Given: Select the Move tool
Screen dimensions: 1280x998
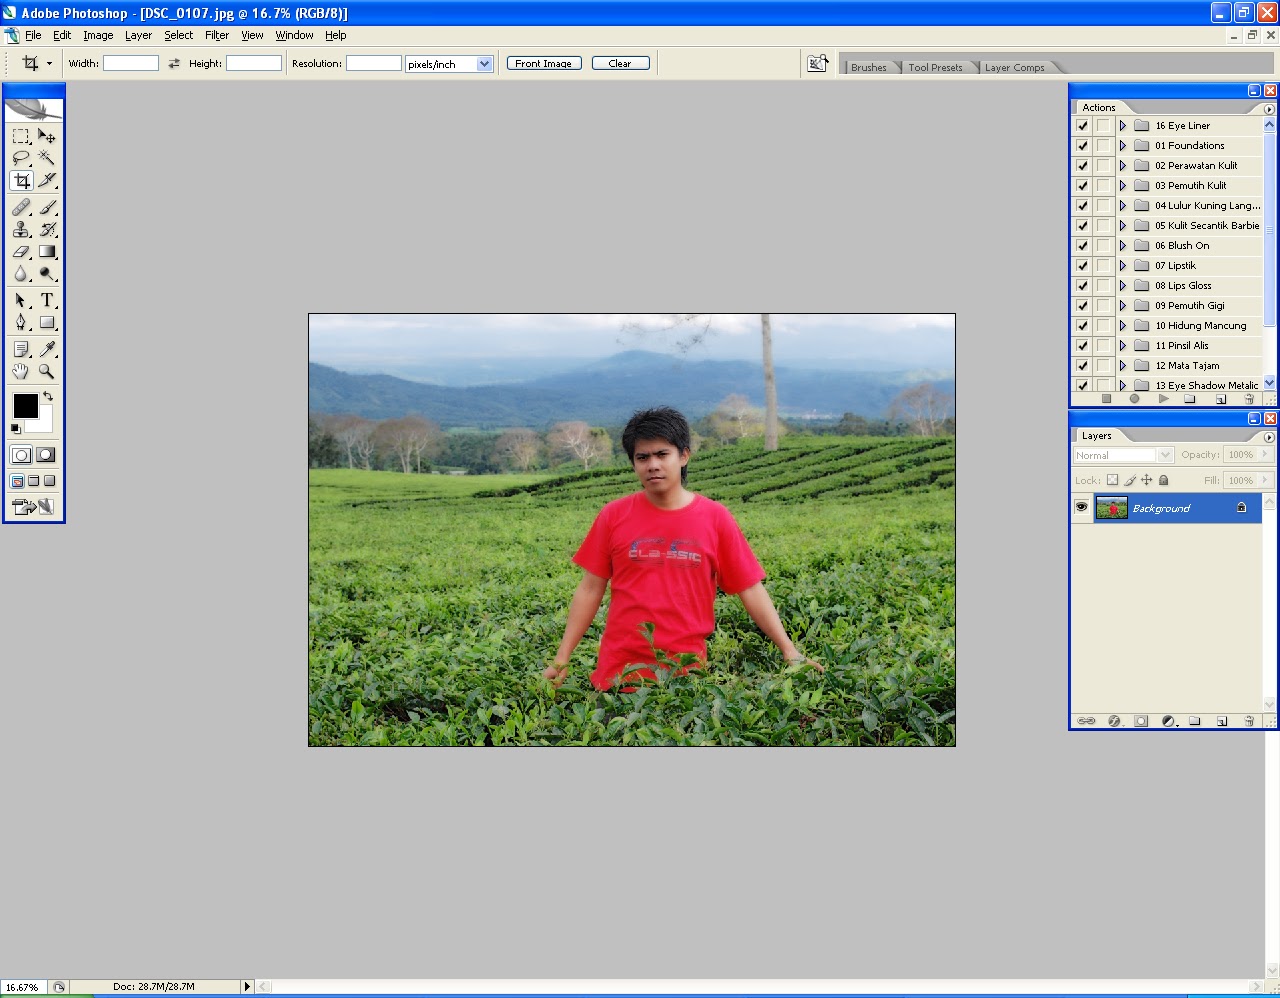Looking at the screenshot, I should (46, 136).
